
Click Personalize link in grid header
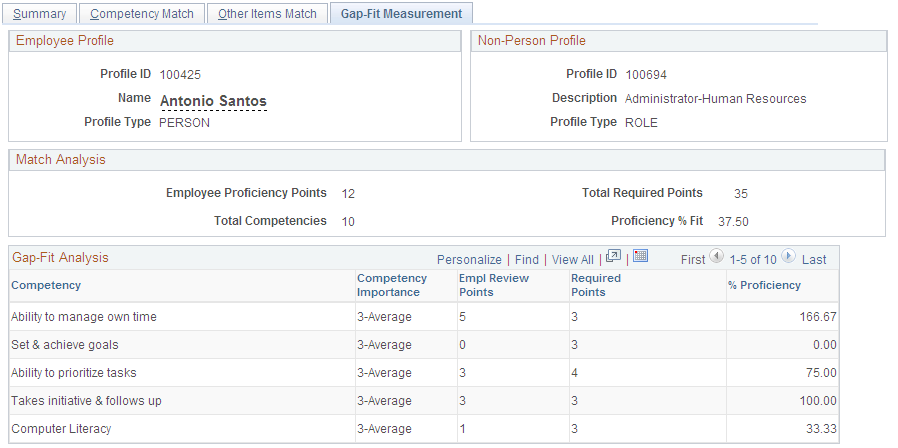(469, 260)
